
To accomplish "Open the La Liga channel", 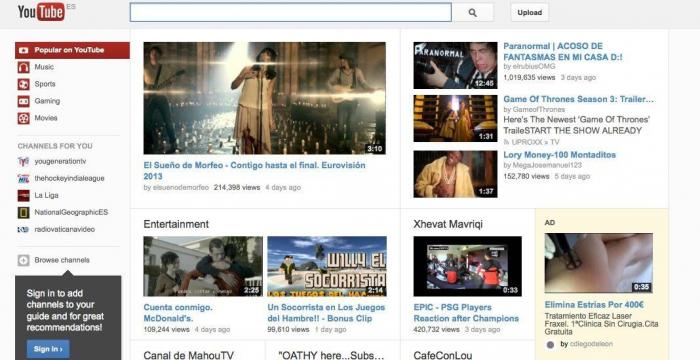I will tap(46, 195).
